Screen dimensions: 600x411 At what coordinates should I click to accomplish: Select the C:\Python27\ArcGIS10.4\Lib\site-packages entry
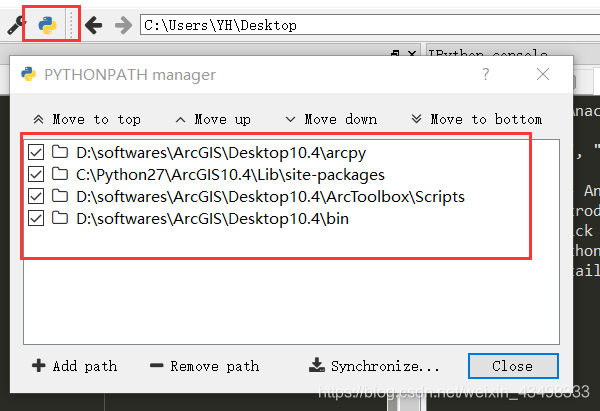click(230, 175)
